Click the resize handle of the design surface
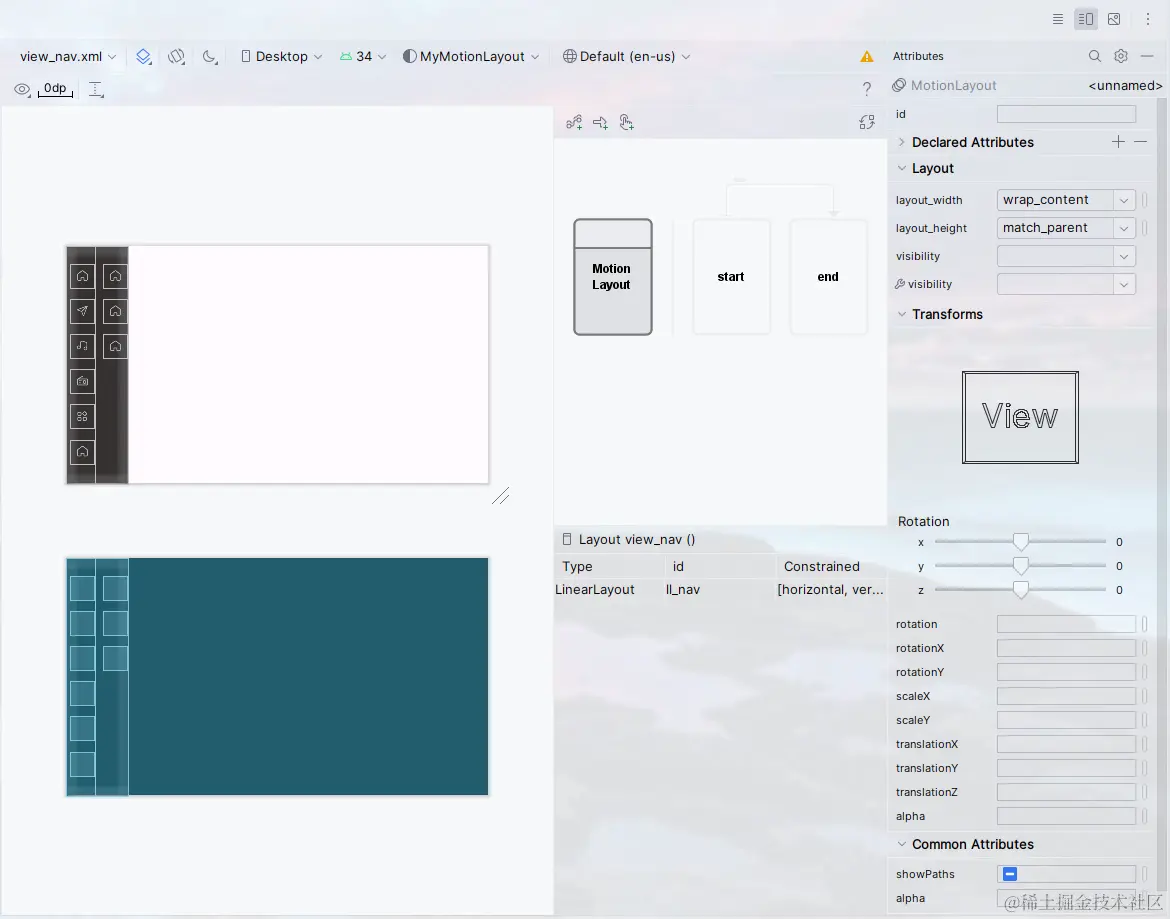Screen dimensions: 1170x919 tap(501, 496)
